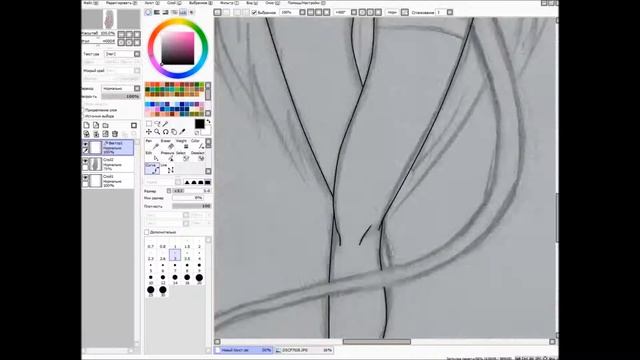This screenshot has height=360, width=640.
Task: Open the Холст menu
Action: [x=152, y=3]
